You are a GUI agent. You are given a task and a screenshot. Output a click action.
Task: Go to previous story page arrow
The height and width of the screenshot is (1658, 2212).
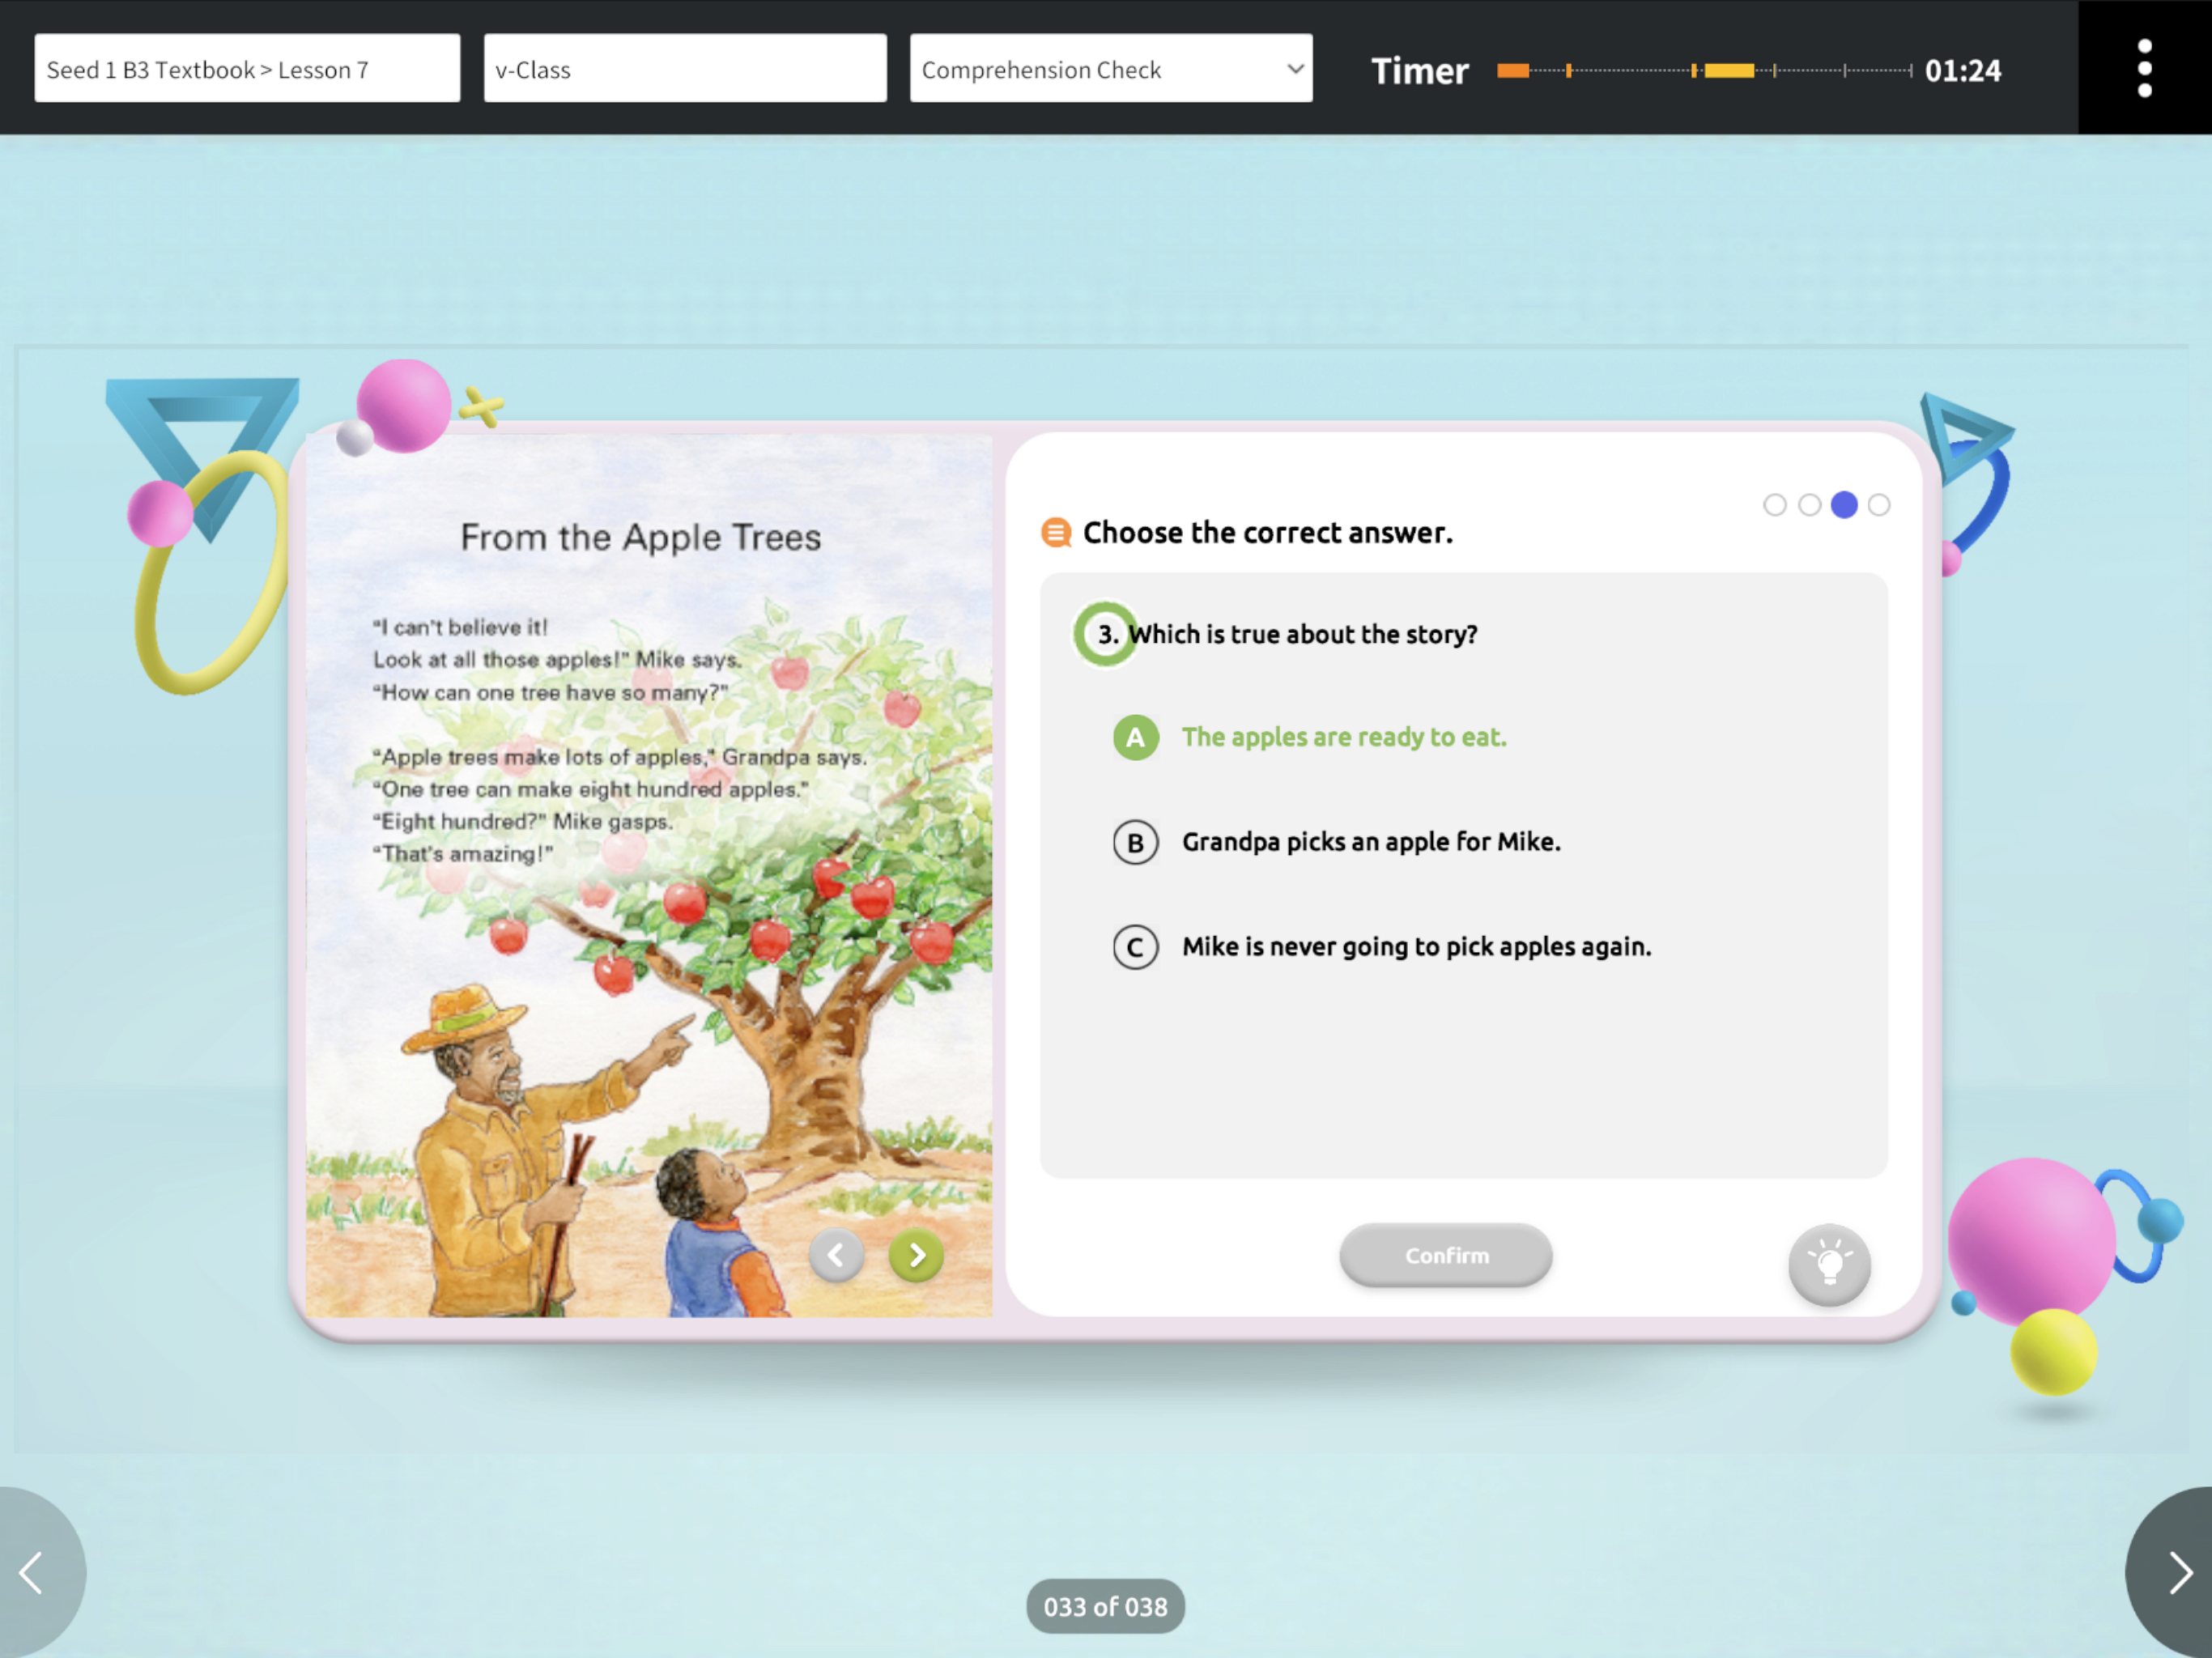coord(836,1255)
